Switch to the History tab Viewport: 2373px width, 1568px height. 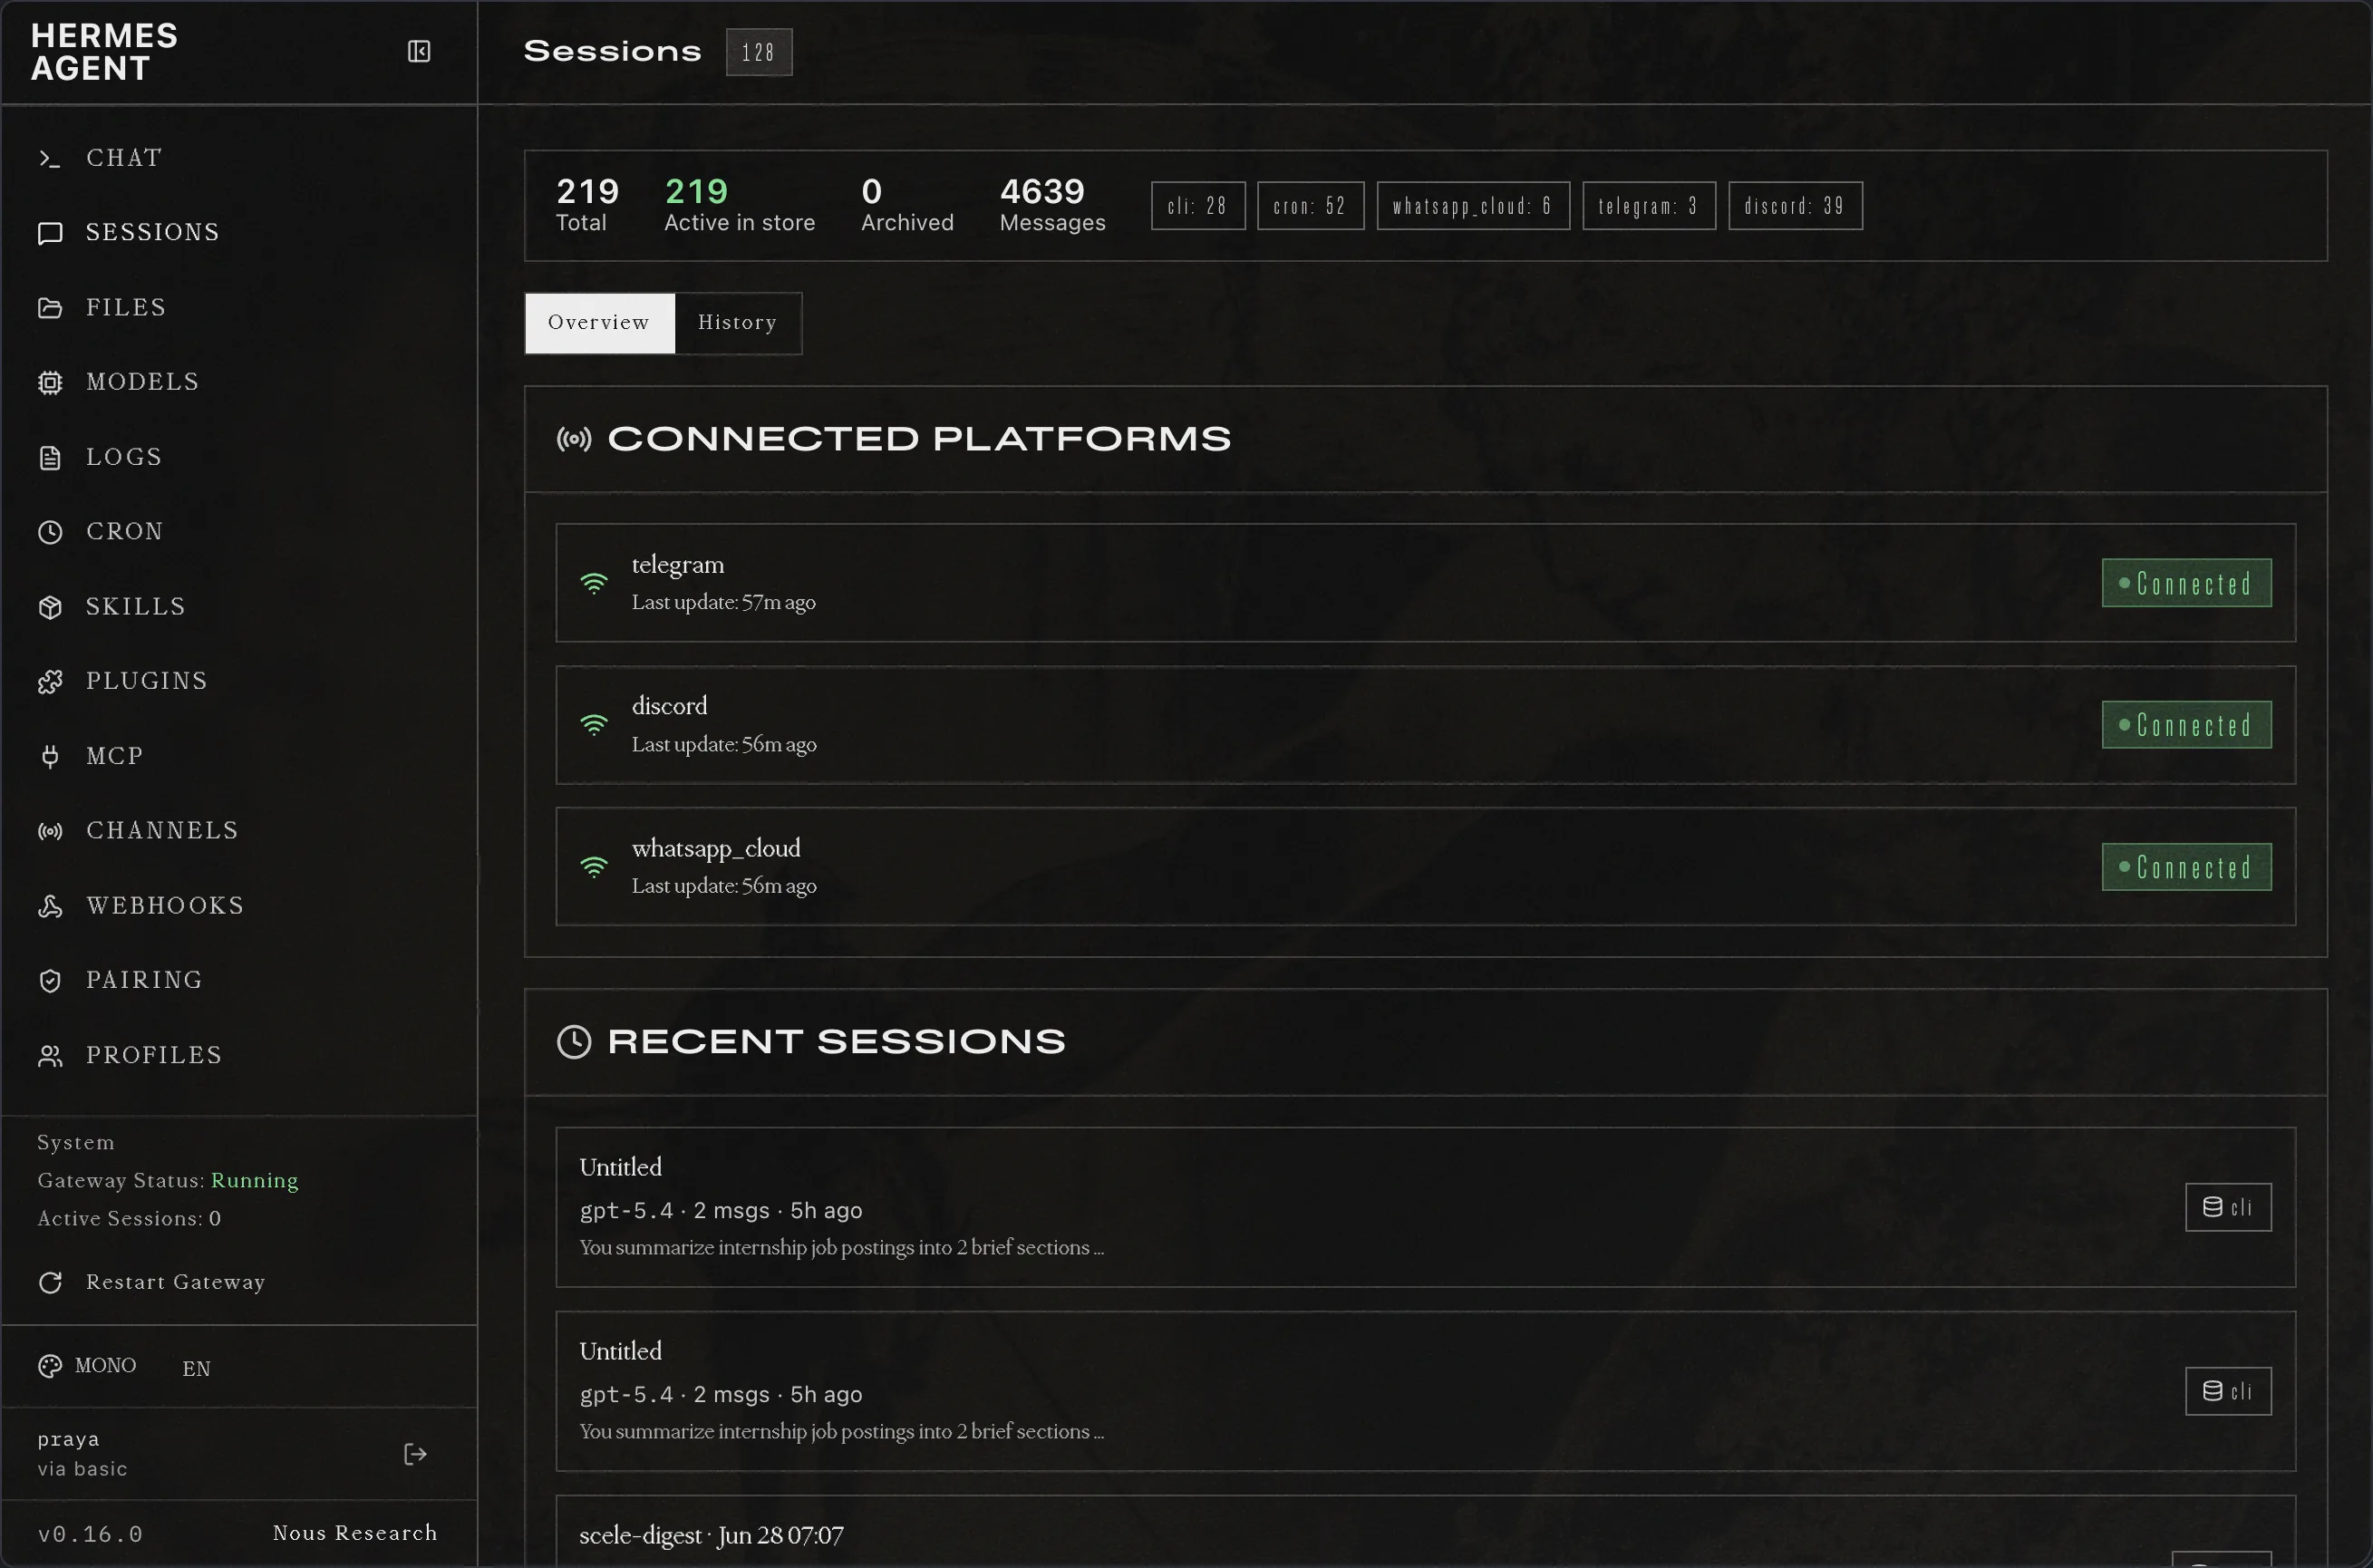click(x=738, y=323)
